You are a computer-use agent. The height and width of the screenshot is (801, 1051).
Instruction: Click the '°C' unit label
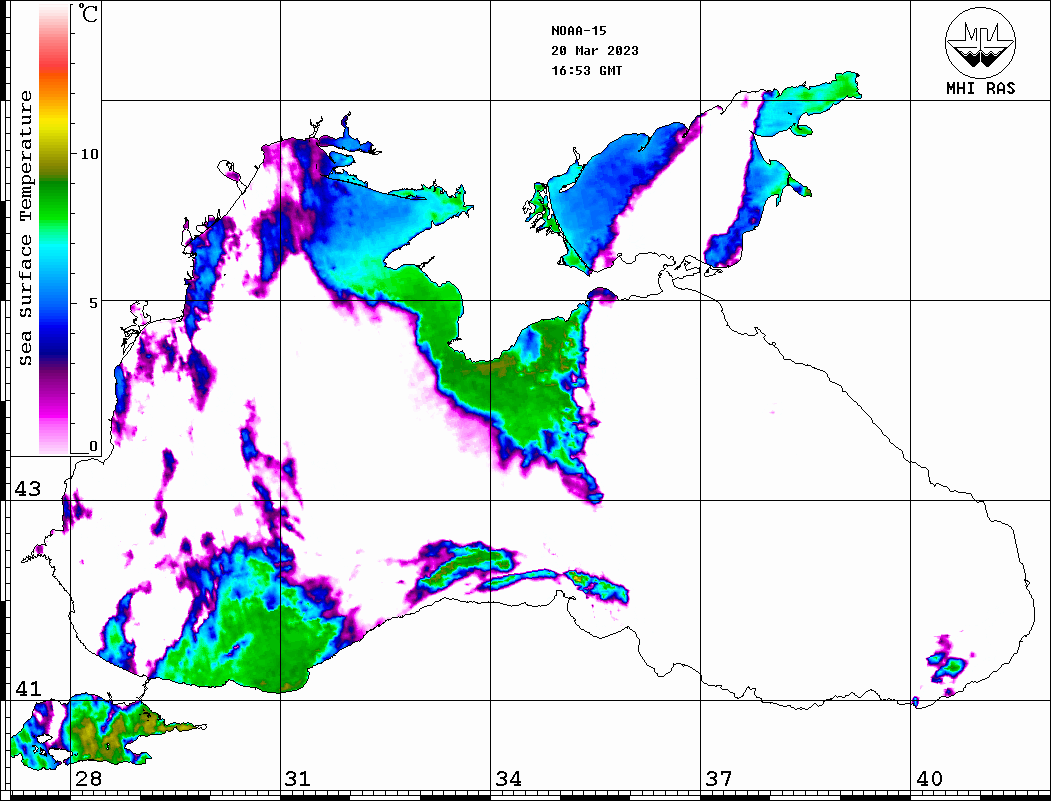tap(88, 14)
